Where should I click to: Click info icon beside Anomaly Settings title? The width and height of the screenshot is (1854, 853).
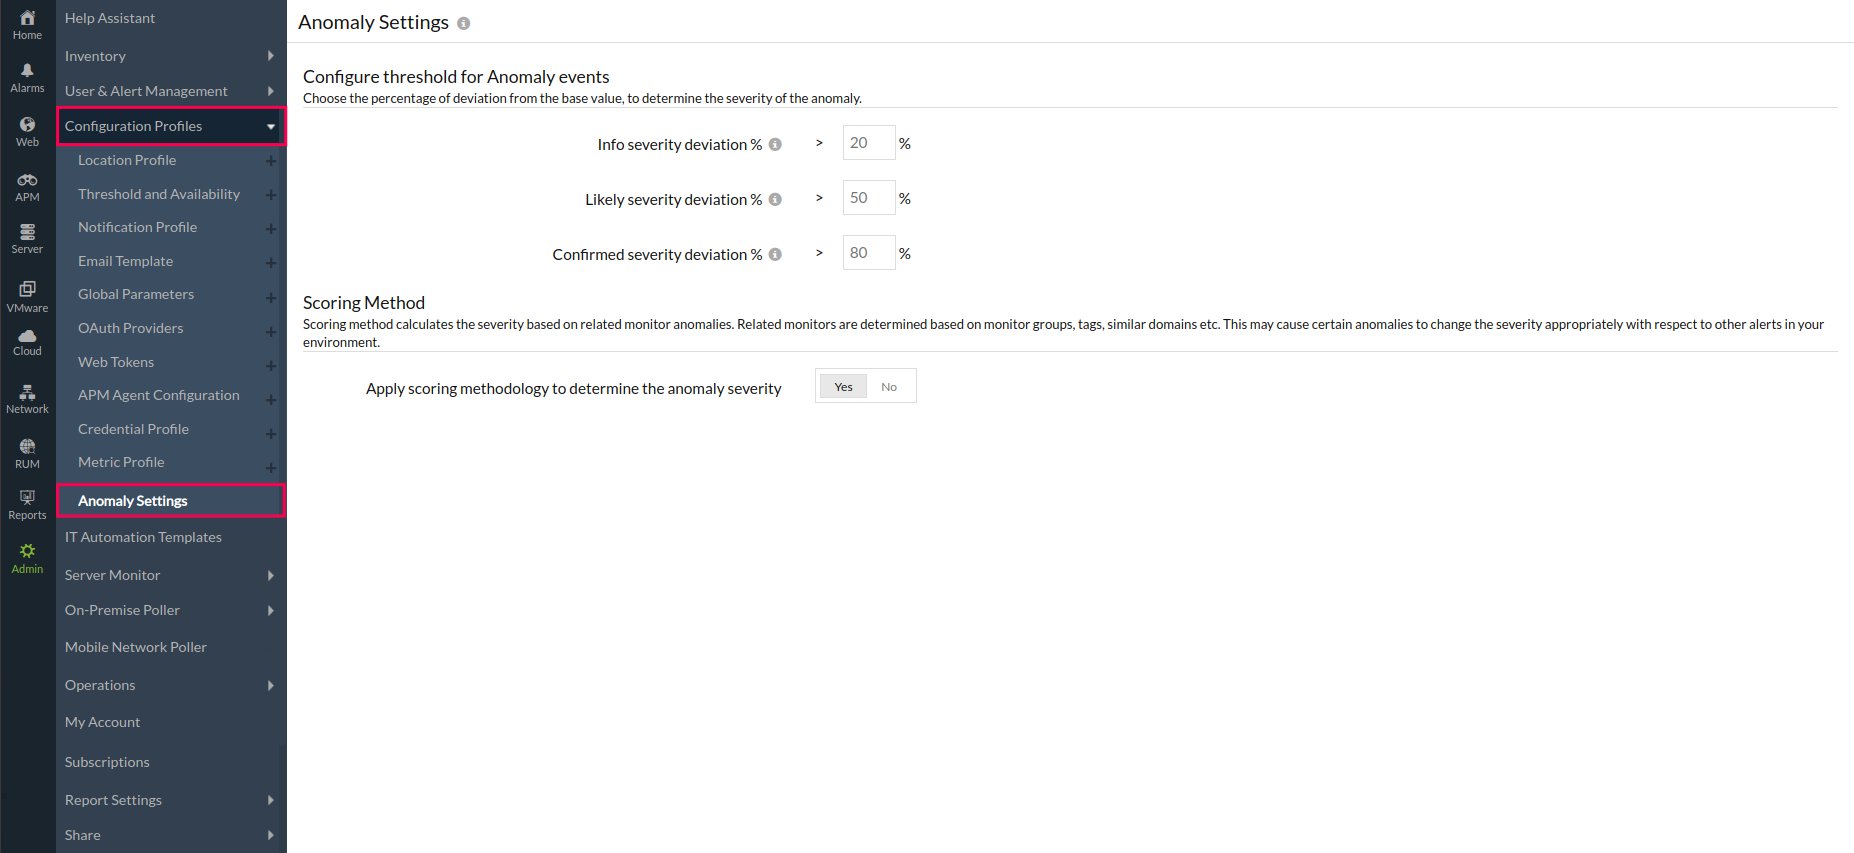point(463,23)
